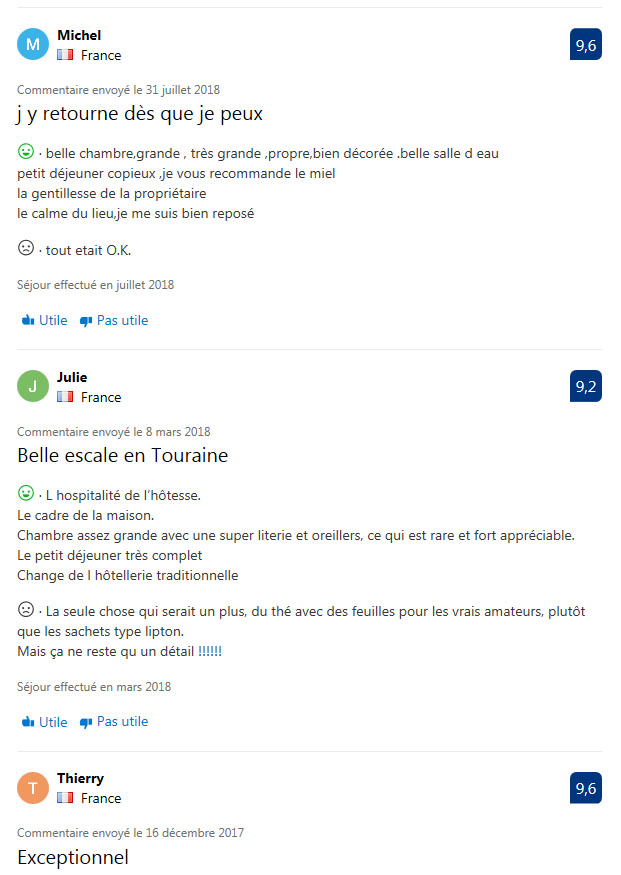Mark Michel's review as Pas utile
Screen dimensions: 621x875
(x=113, y=321)
